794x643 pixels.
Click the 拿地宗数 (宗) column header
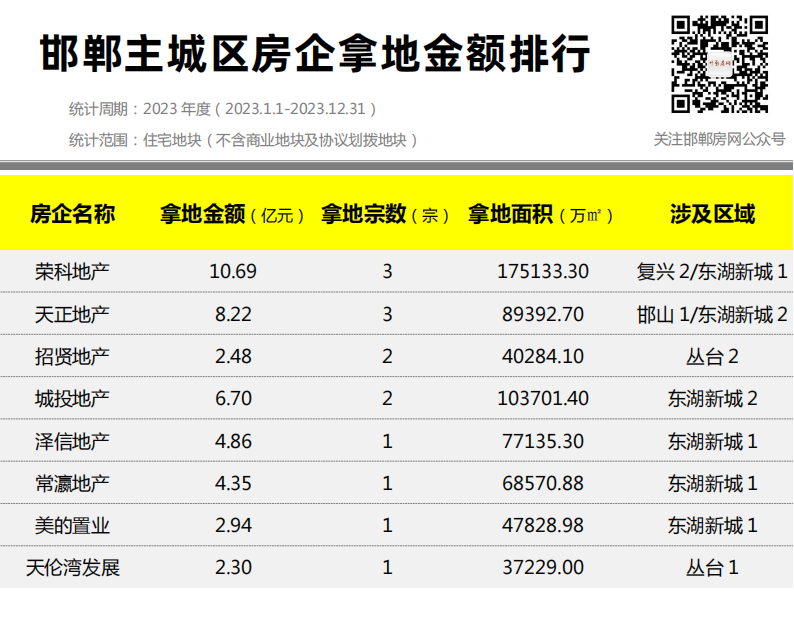[385, 215]
